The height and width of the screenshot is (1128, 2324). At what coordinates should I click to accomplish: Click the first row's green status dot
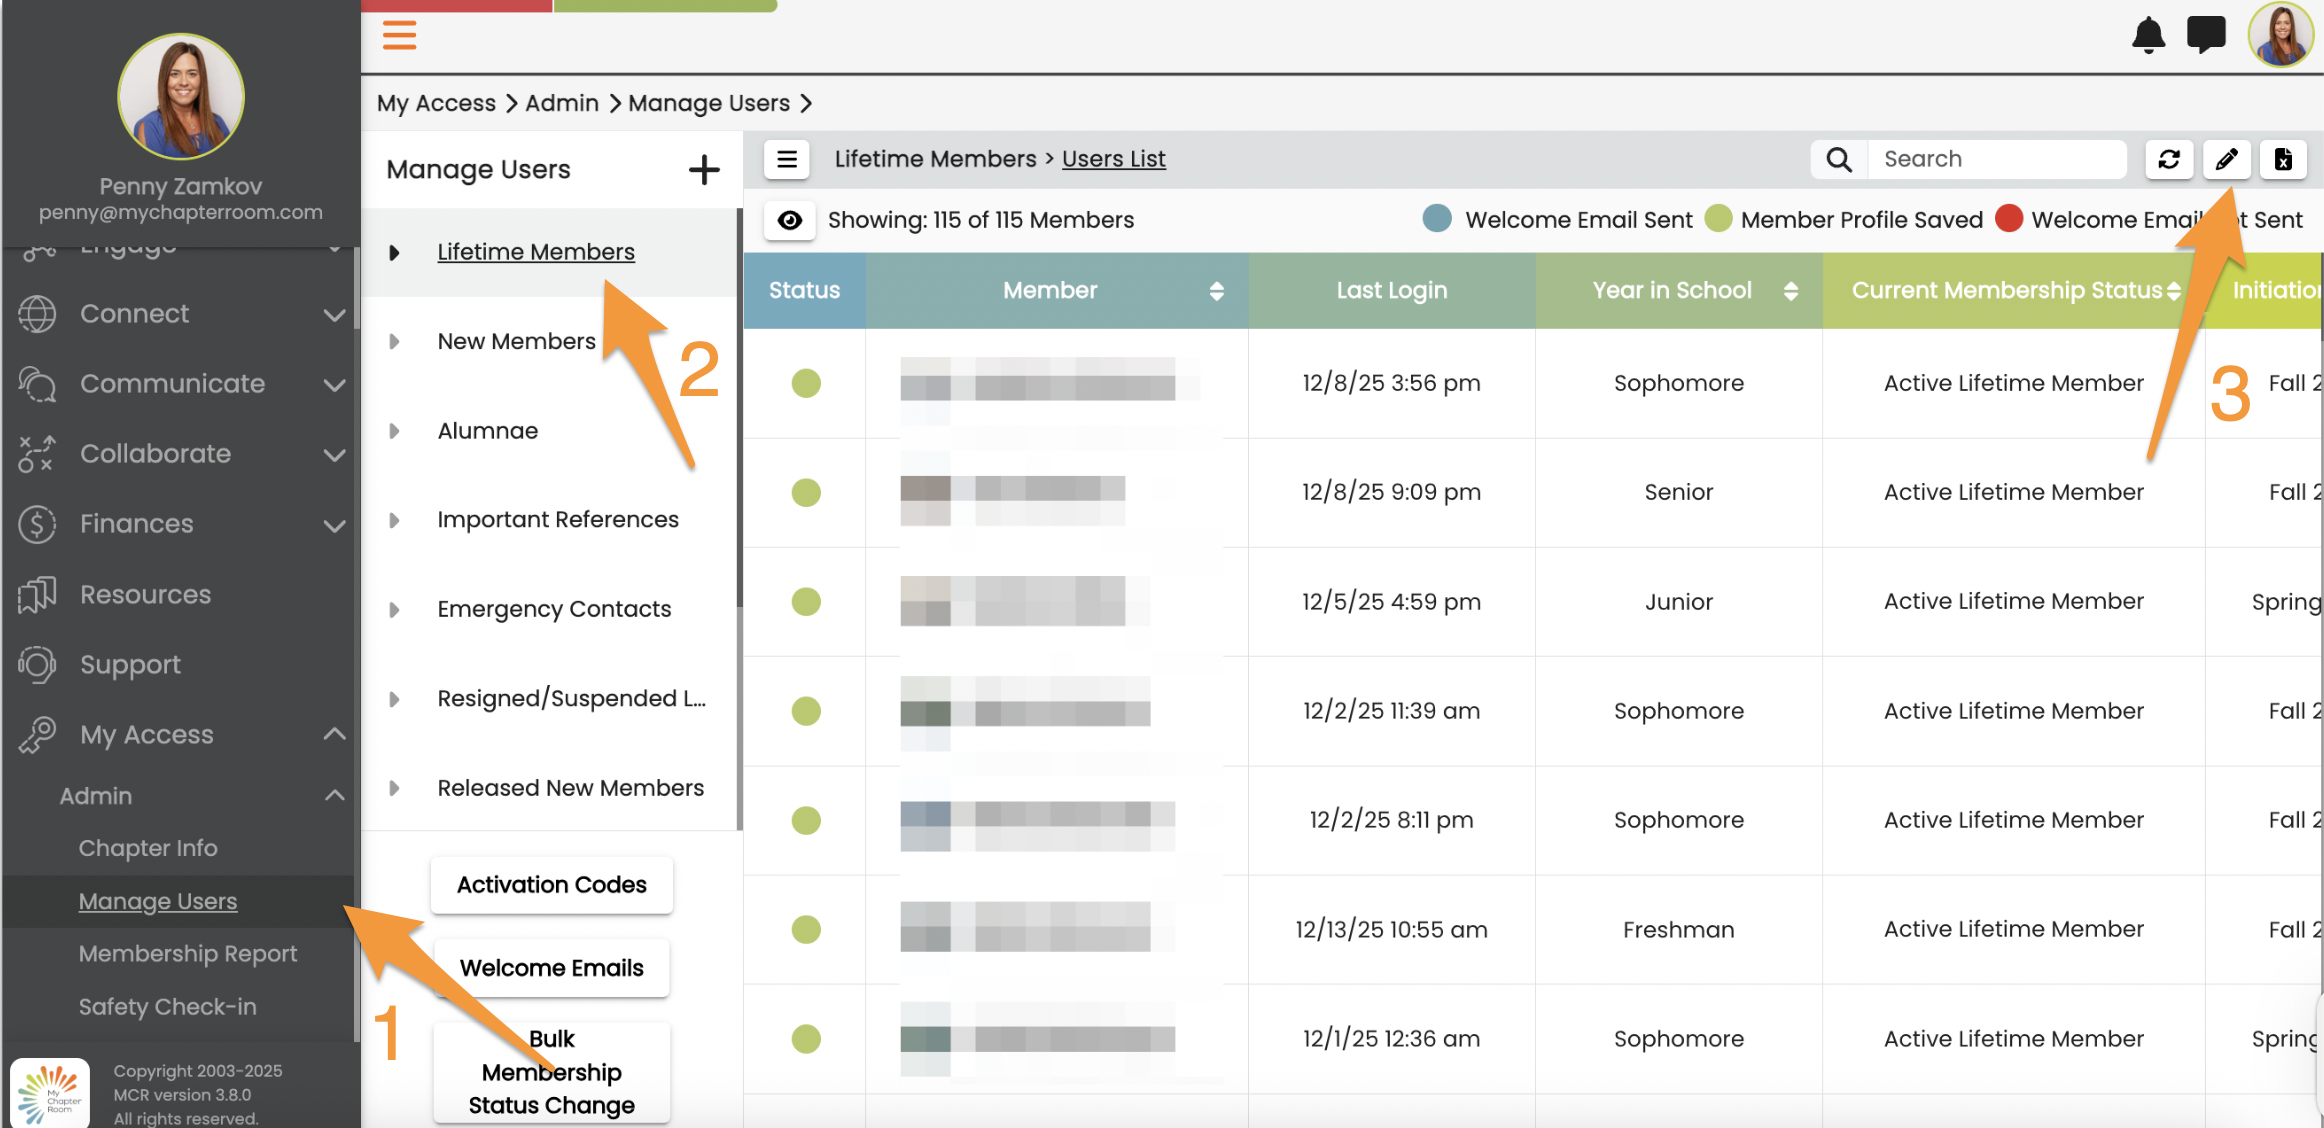806,383
